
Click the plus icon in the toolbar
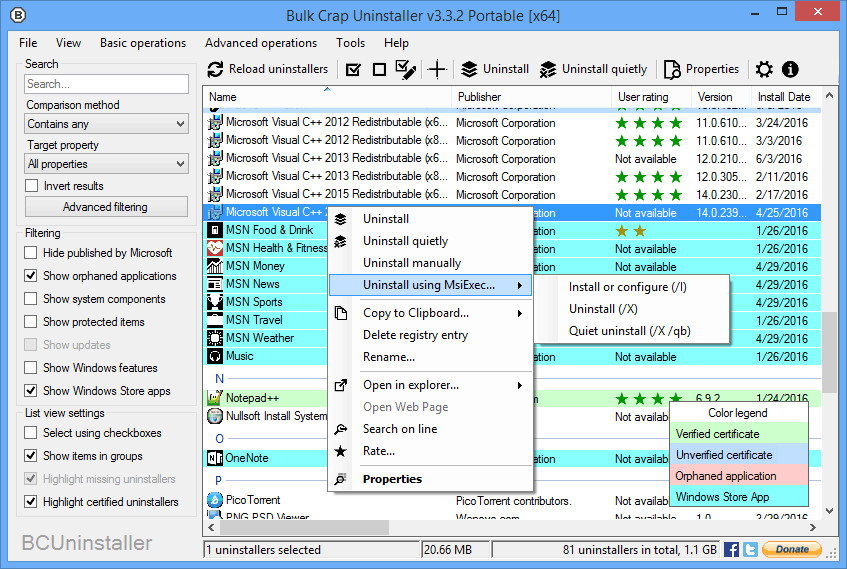437,70
